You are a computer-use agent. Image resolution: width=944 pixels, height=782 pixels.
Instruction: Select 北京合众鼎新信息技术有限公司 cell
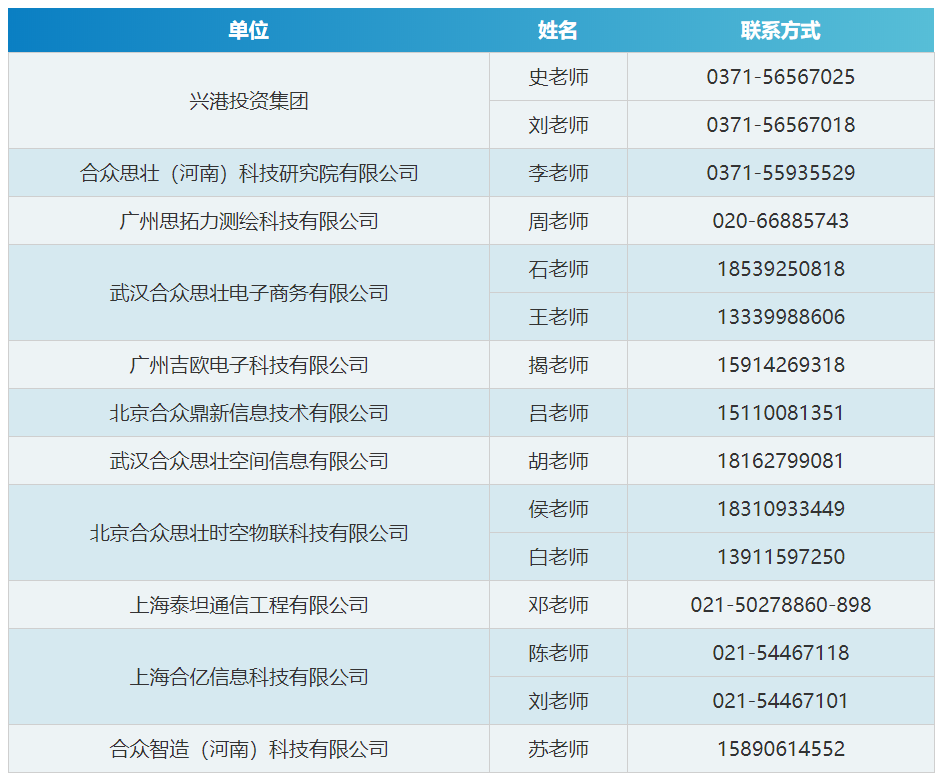[249, 413]
